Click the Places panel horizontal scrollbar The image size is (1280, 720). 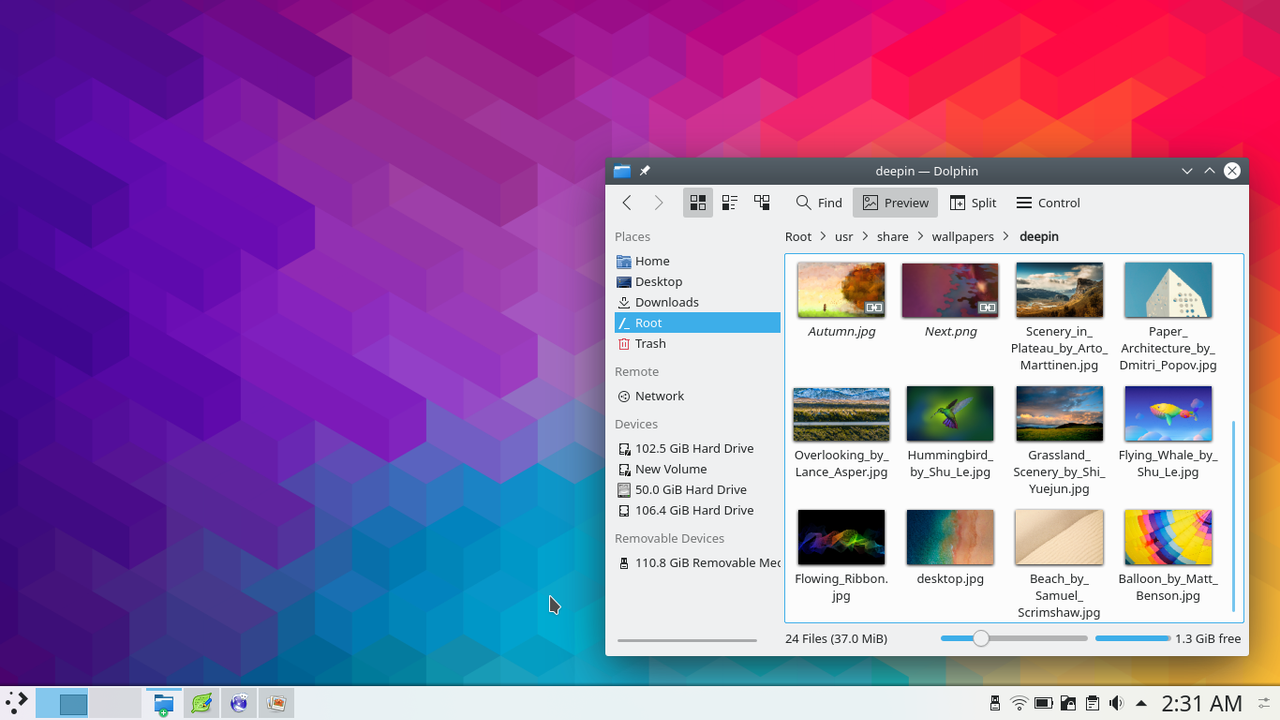click(x=687, y=640)
